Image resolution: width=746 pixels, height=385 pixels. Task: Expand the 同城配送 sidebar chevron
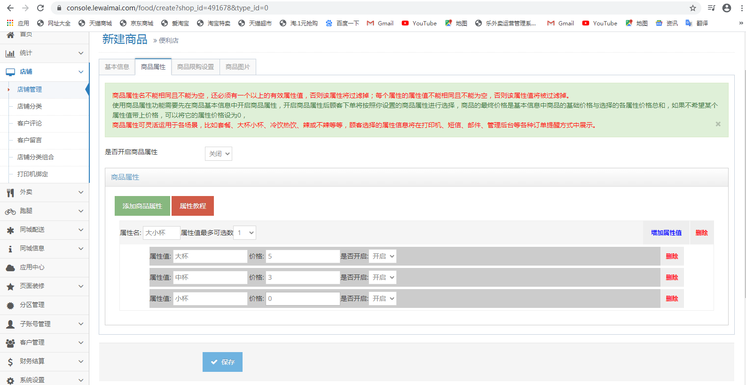(x=81, y=230)
